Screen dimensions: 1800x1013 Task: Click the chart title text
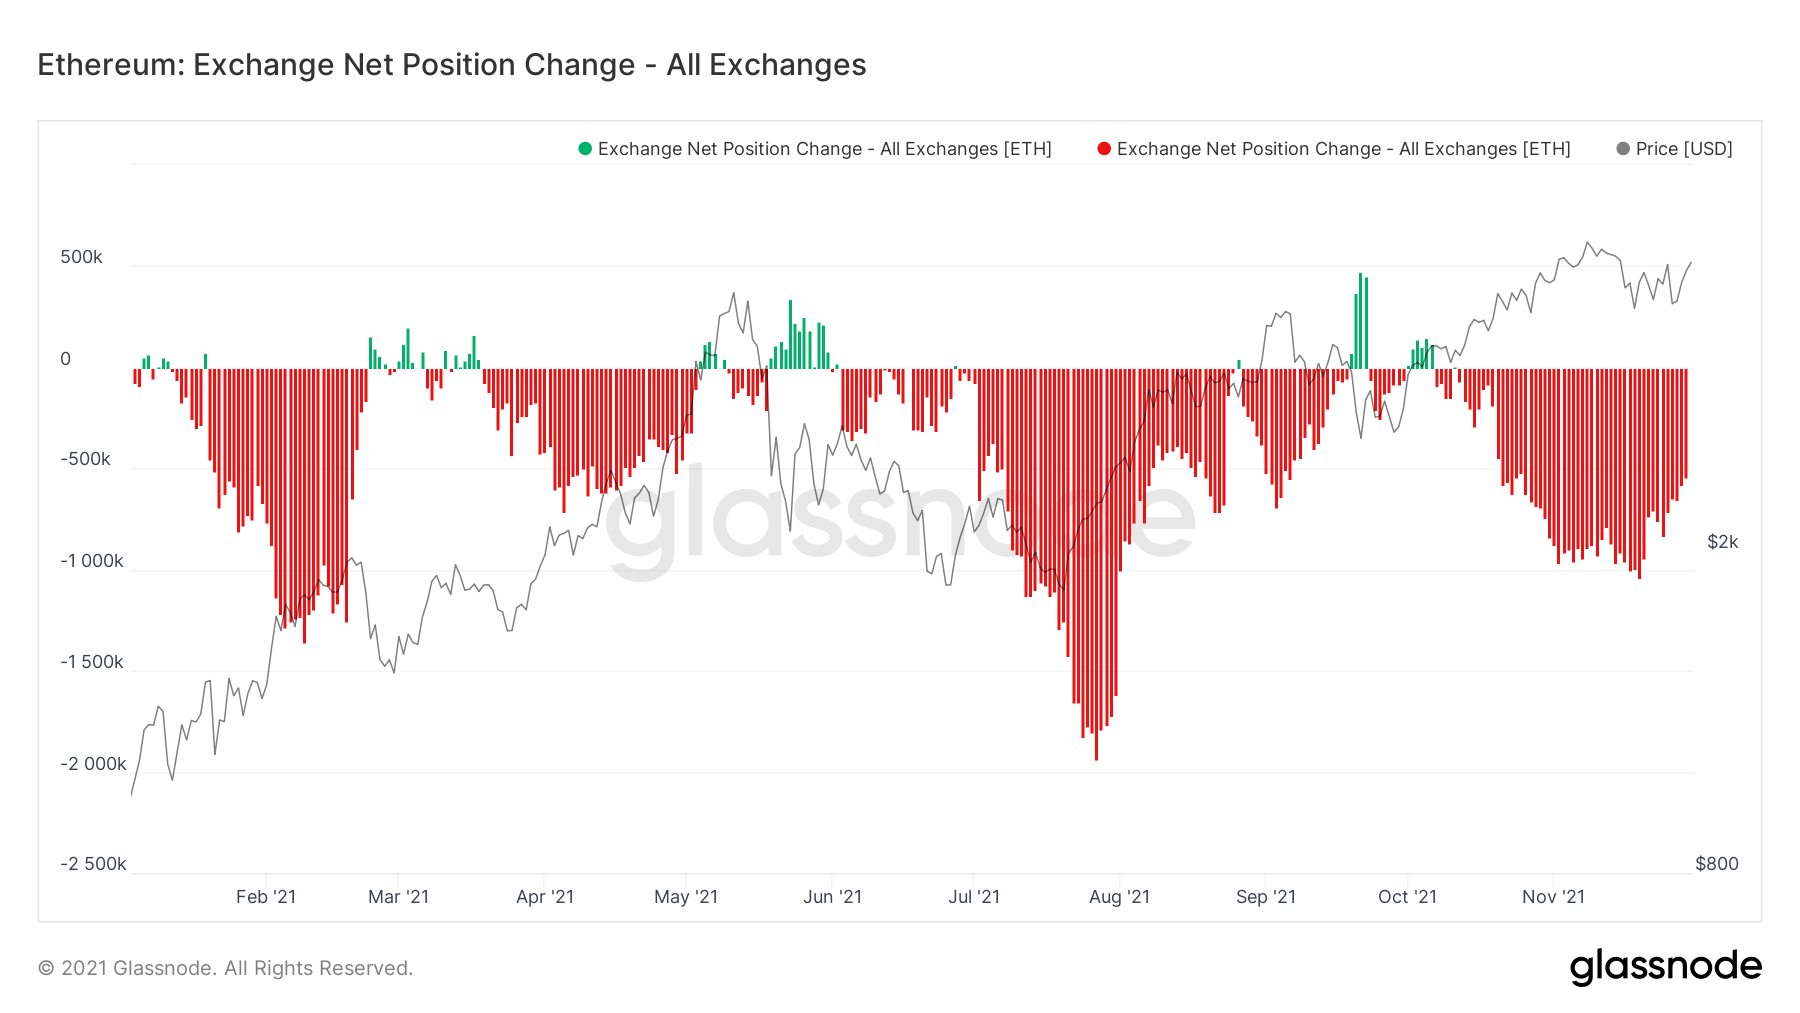452,65
